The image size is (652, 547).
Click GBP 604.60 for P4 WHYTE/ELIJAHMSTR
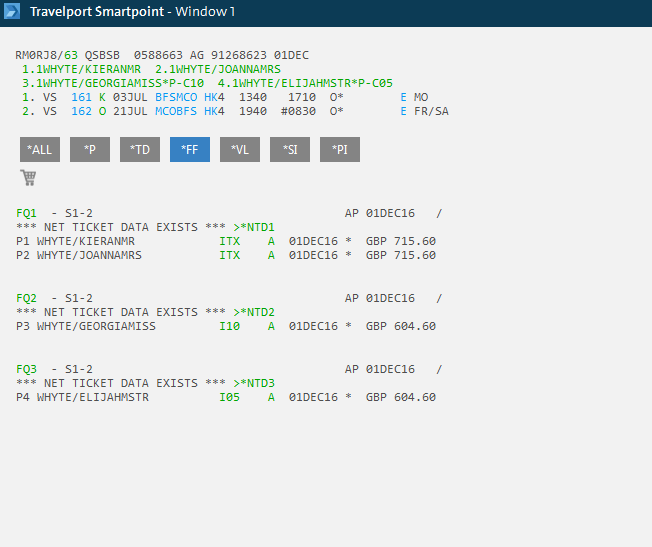(401, 397)
